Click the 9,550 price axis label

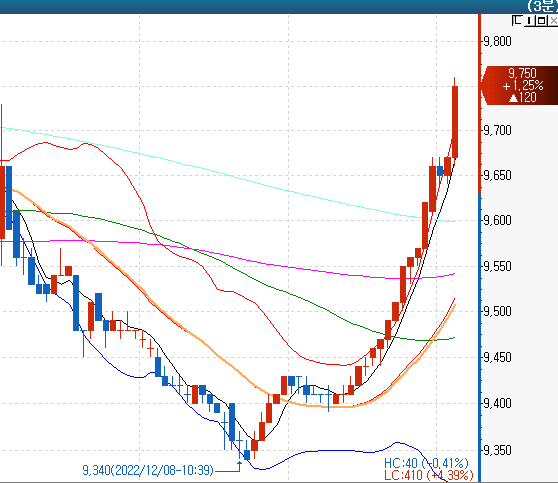pyautogui.click(x=498, y=266)
